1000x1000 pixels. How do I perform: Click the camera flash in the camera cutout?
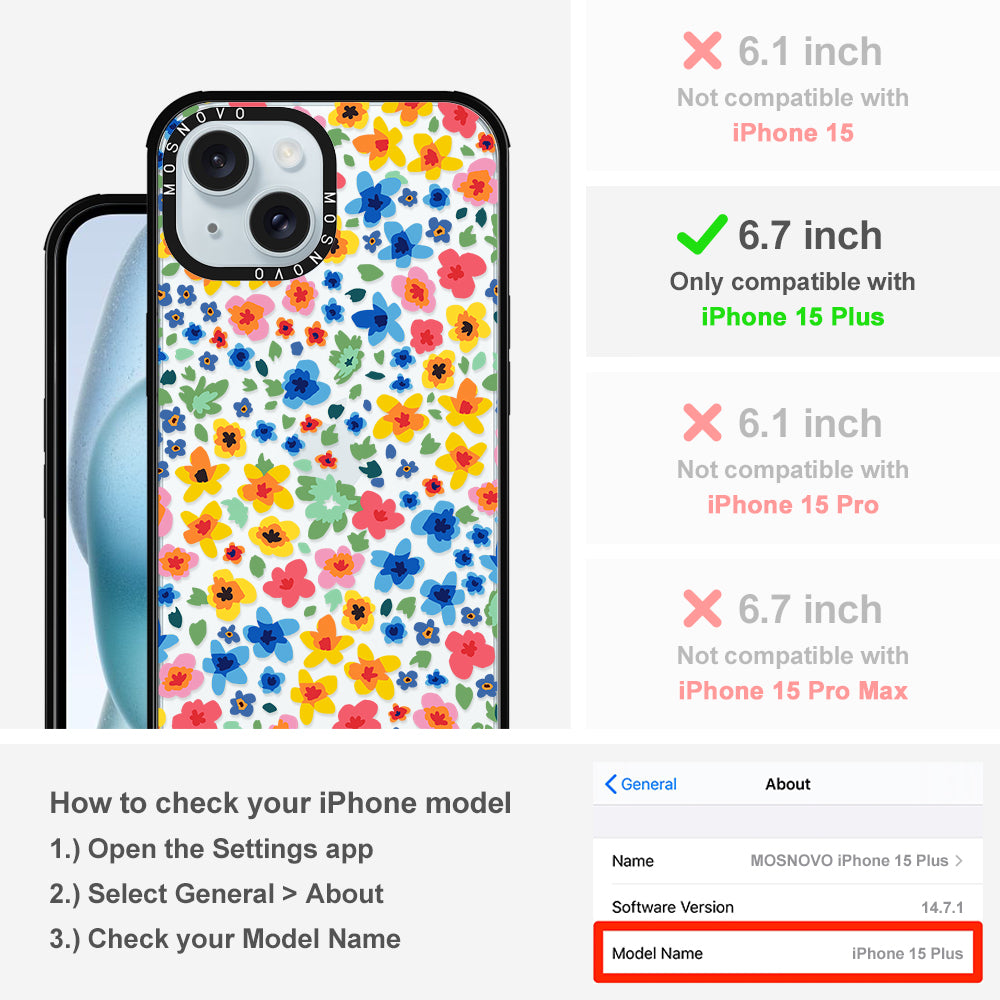[287, 154]
